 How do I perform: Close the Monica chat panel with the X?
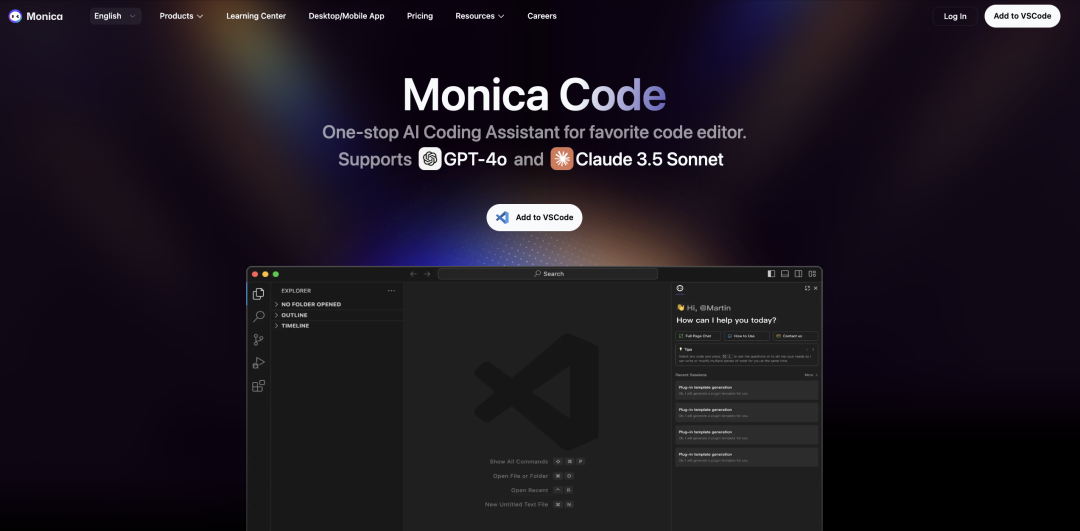click(816, 288)
